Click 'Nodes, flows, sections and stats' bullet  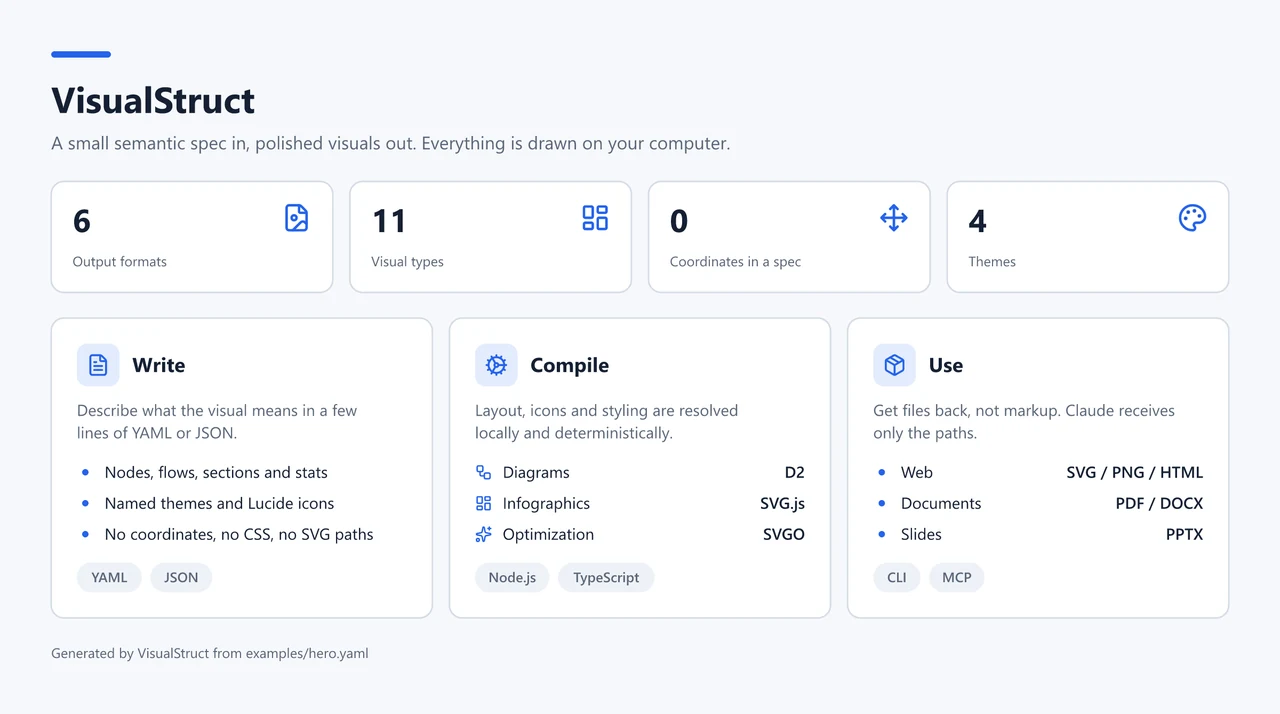[x=216, y=473]
